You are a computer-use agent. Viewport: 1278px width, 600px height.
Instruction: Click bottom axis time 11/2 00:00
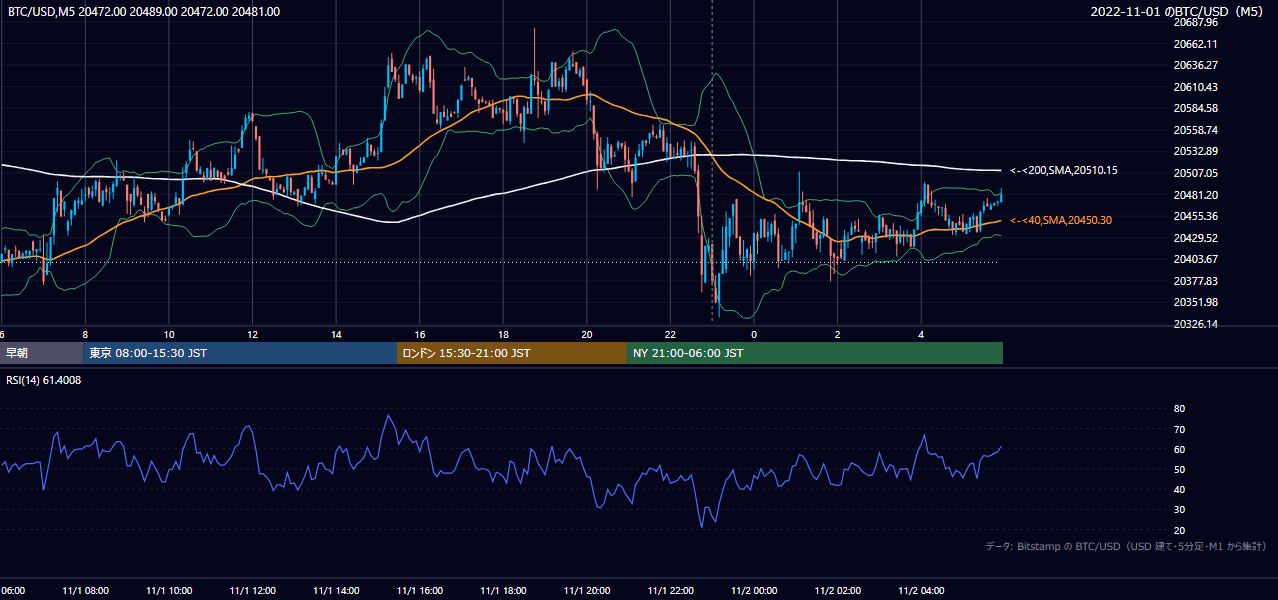(x=755, y=591)
